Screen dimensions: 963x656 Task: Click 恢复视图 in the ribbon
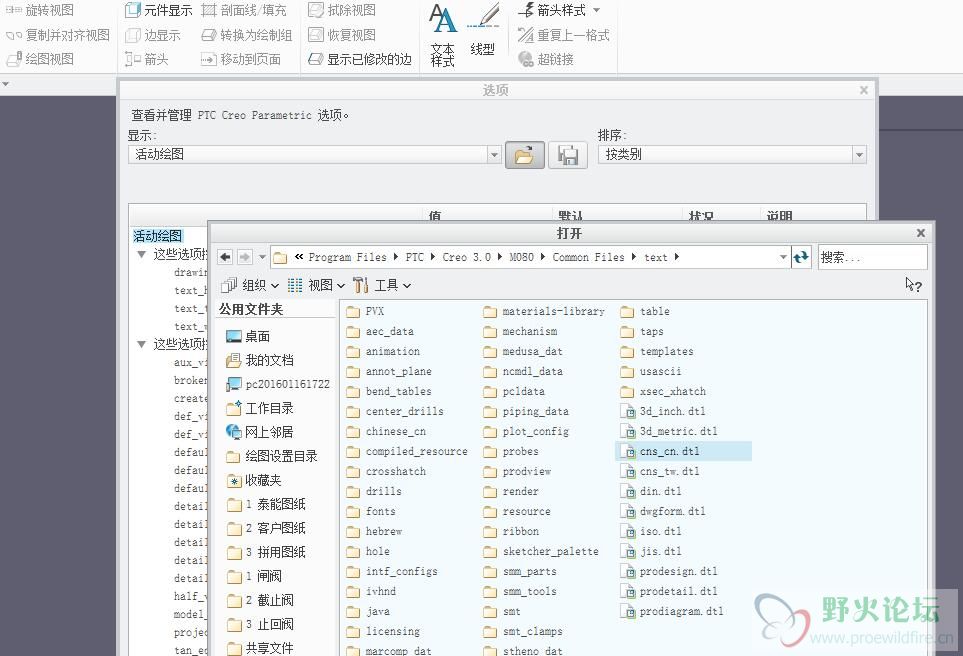click(x=341, y=35)
